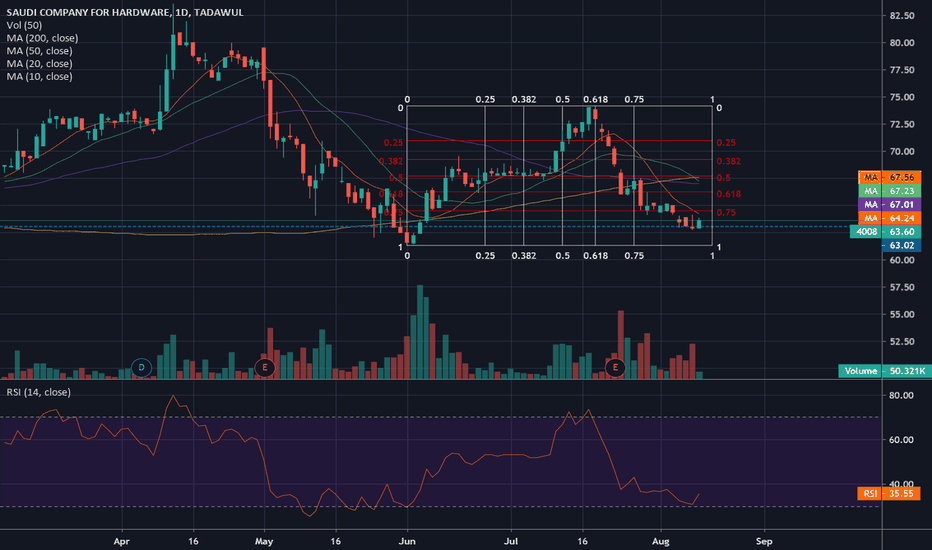This screenshot has width=932, height=550.
Task: Click the 60.00 RSI axis label
Action: [902, 440]
